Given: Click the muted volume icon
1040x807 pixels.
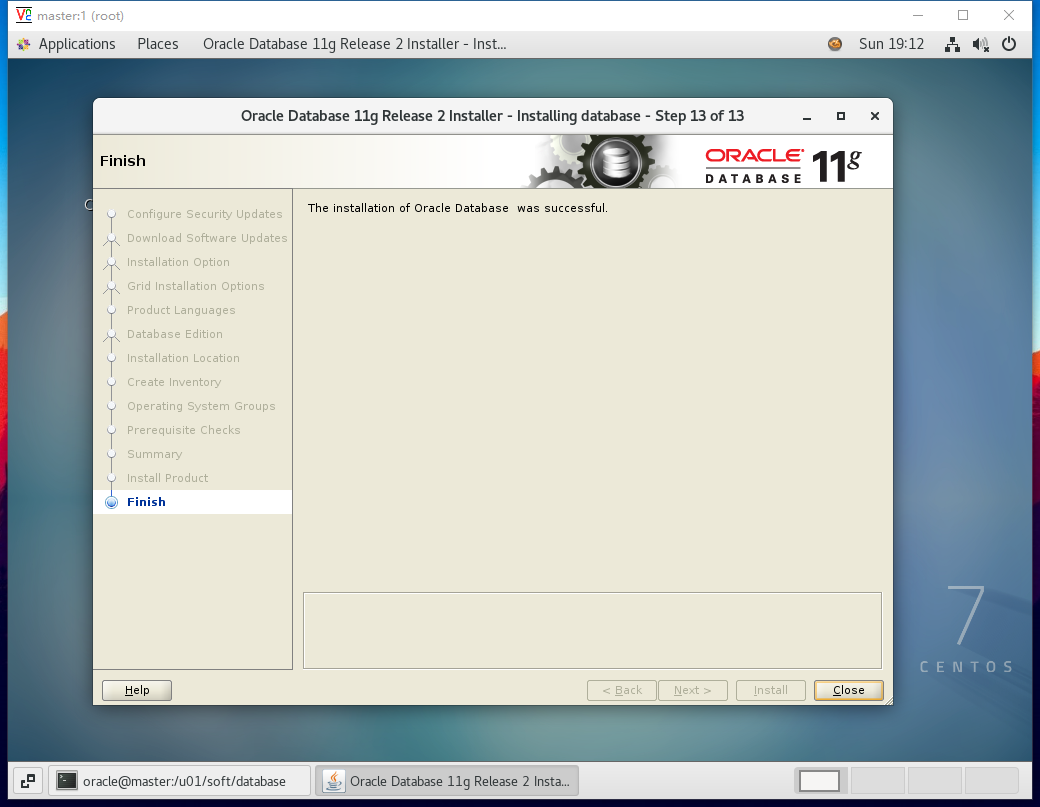Looking at the screenshot, I should tap(980, 44).
